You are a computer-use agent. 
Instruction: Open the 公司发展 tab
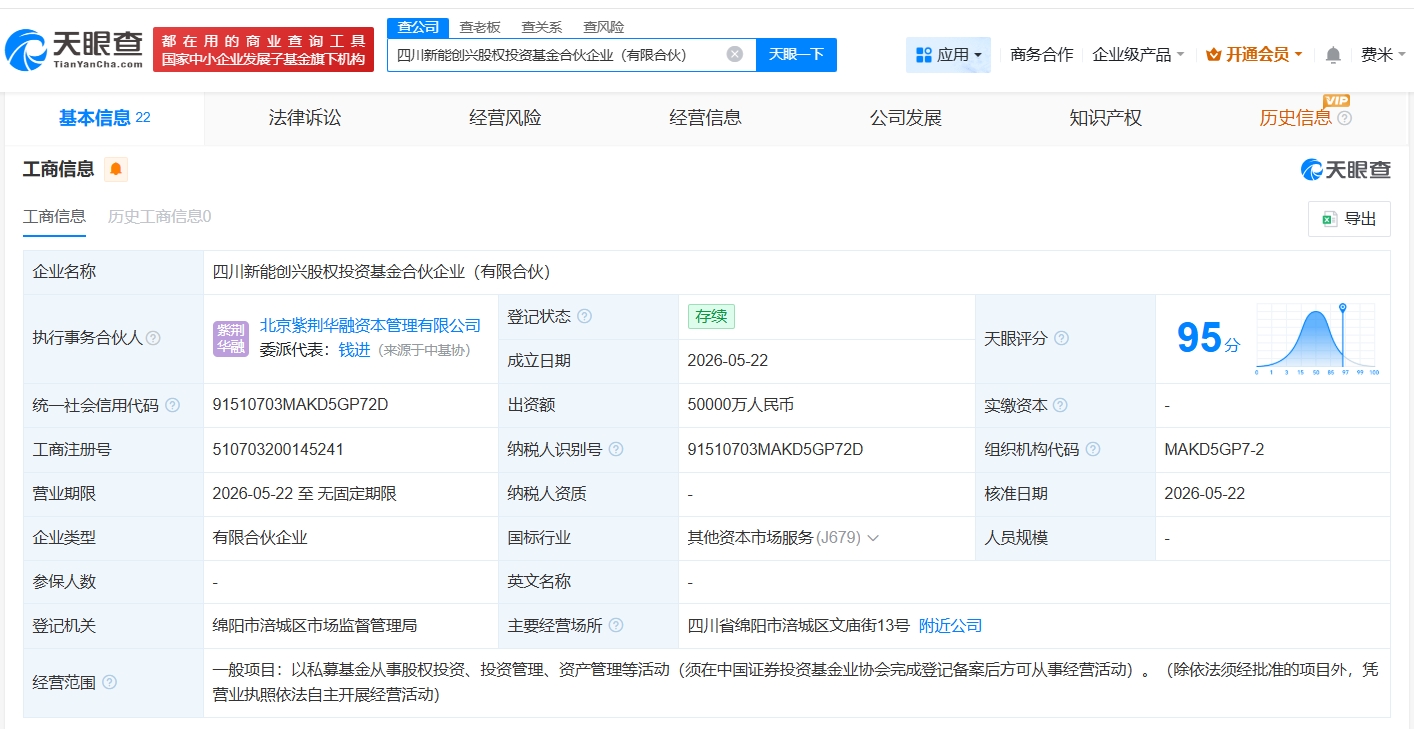point(905,118)
